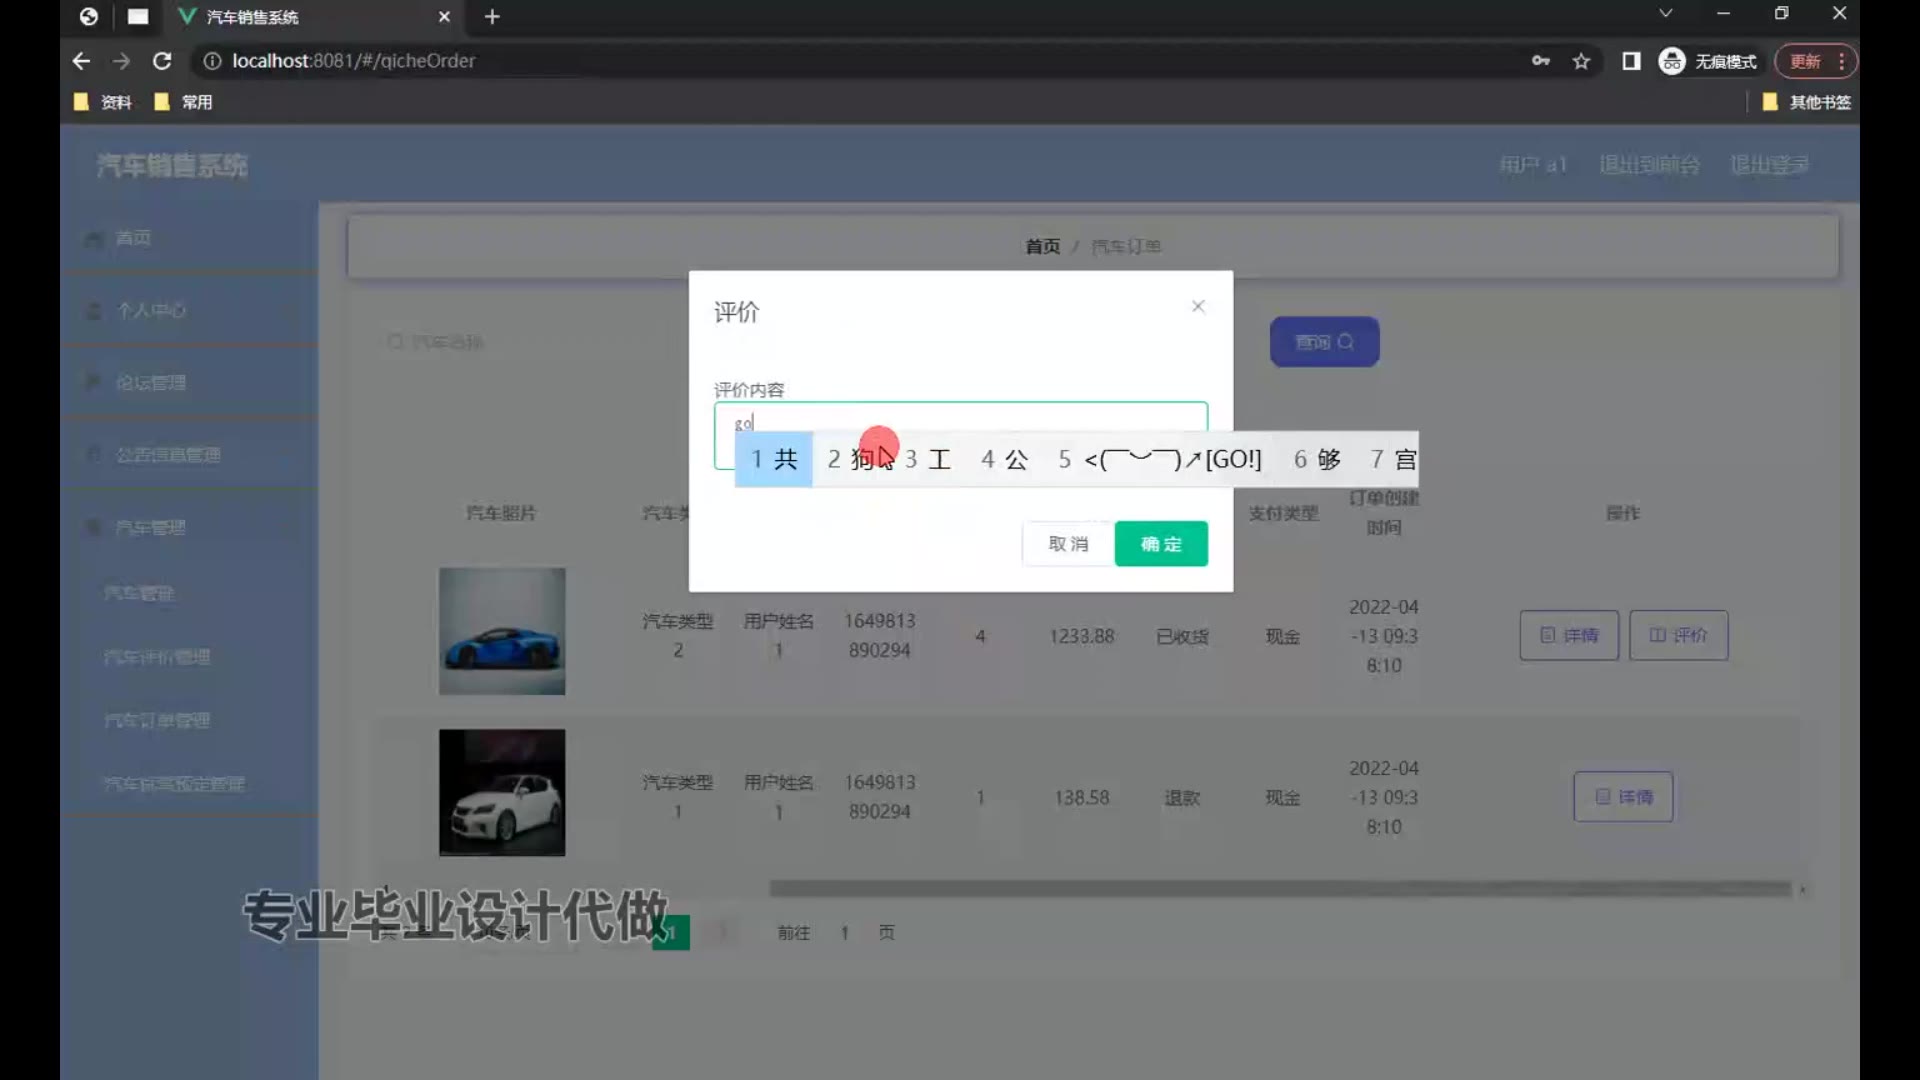Open 论坛管理 in the sidebar menu
The image size is (1920, 1080).
click(189, 382)
